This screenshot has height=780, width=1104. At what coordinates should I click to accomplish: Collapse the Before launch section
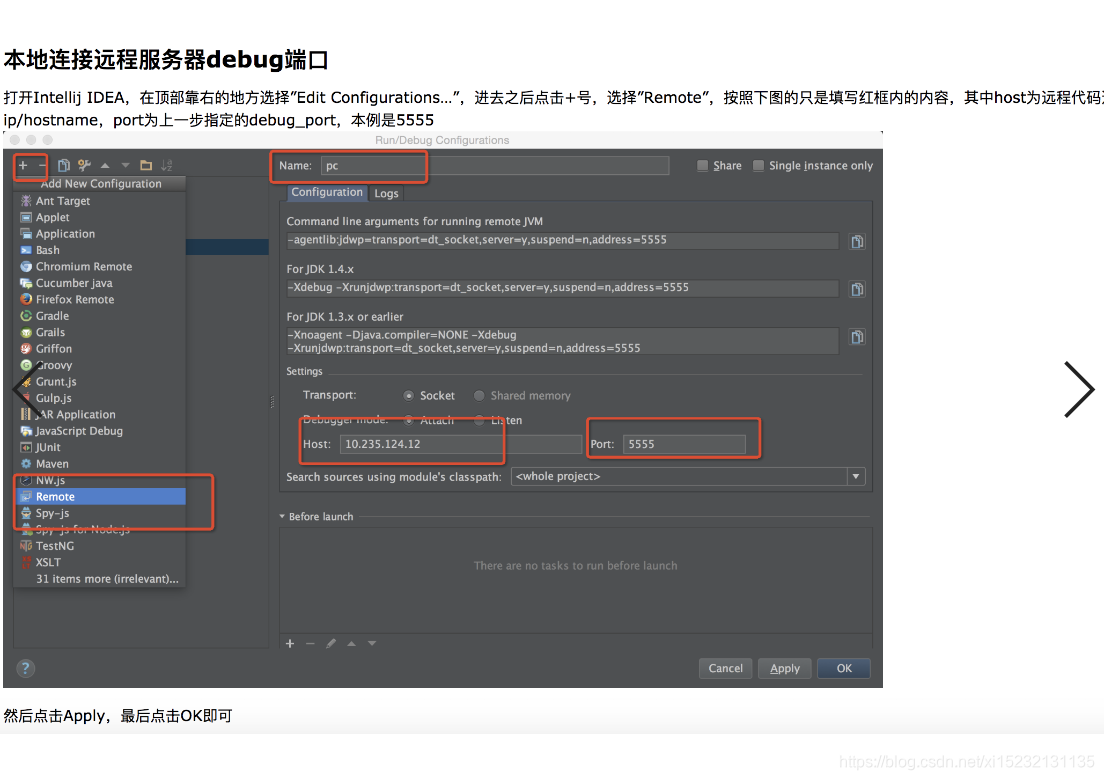[x=282, y=517]
